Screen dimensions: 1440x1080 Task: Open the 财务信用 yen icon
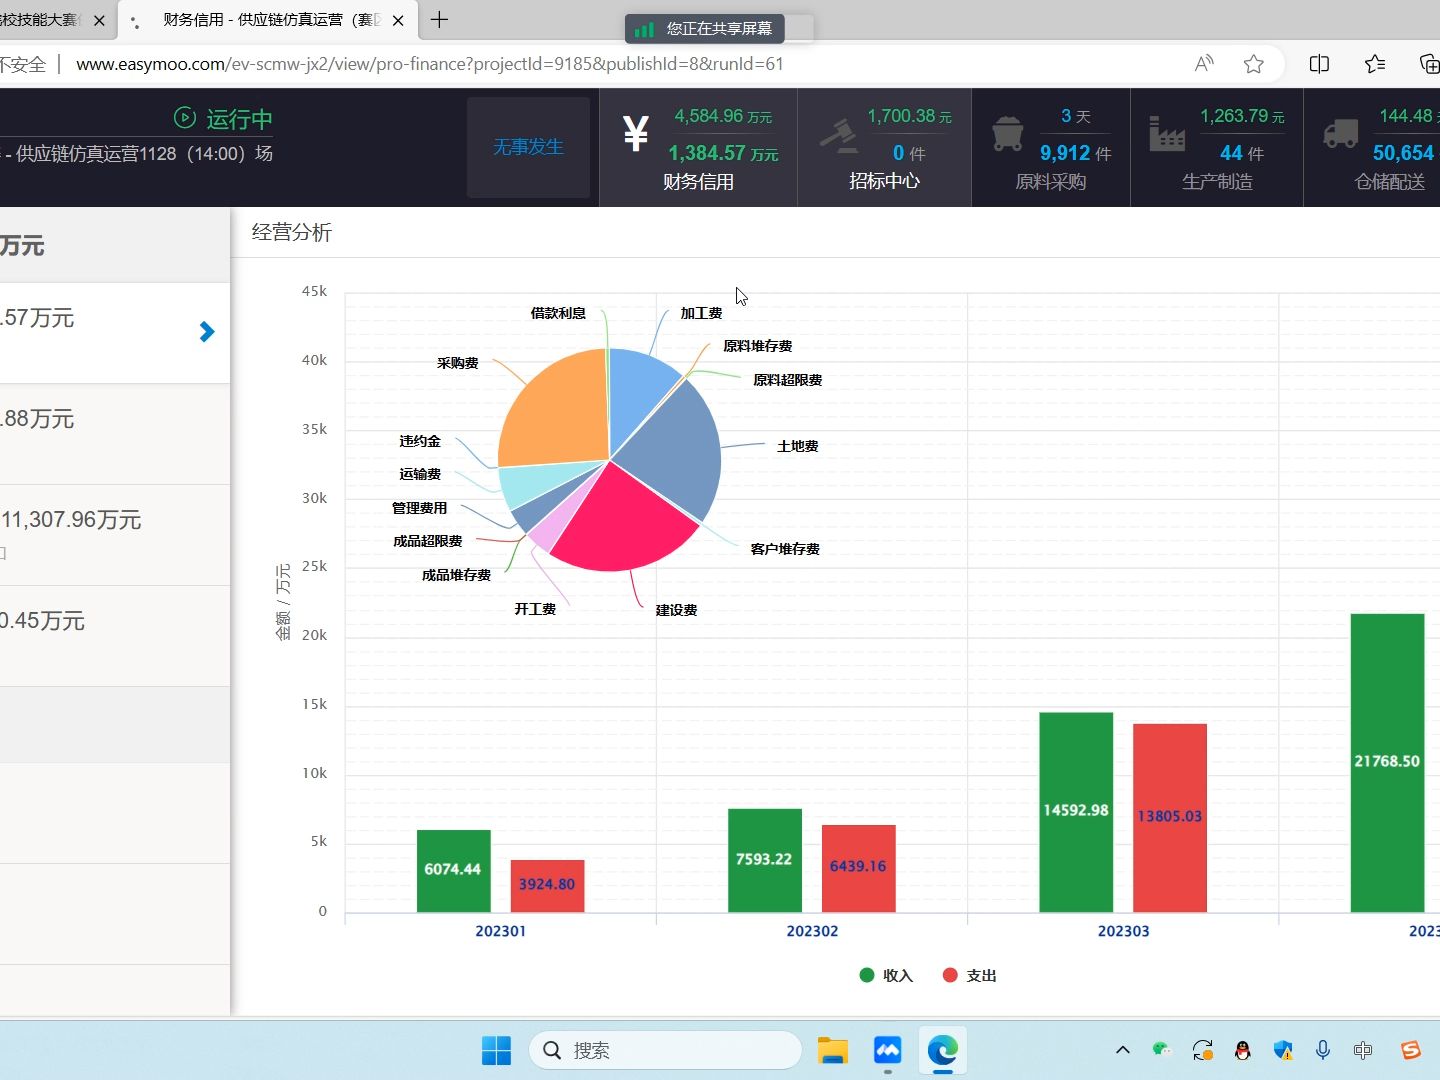636,133
